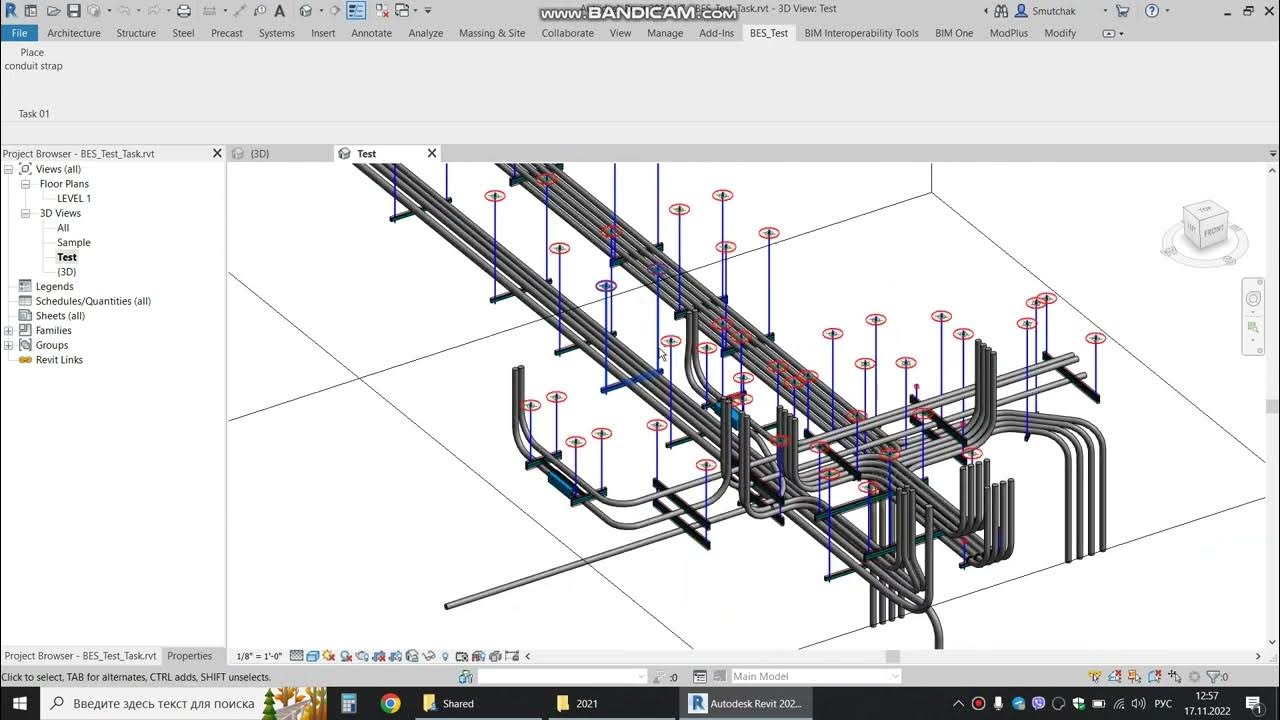Toggle Select Links icon in status bar

pos(1093,677)
